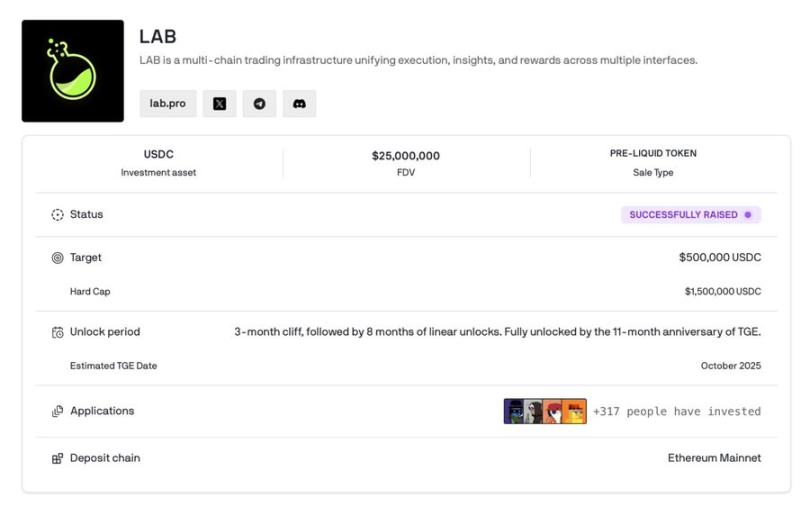Click the Unlock period calendar icon
Viewport: 810px width, 507px height.
[57, 332]
